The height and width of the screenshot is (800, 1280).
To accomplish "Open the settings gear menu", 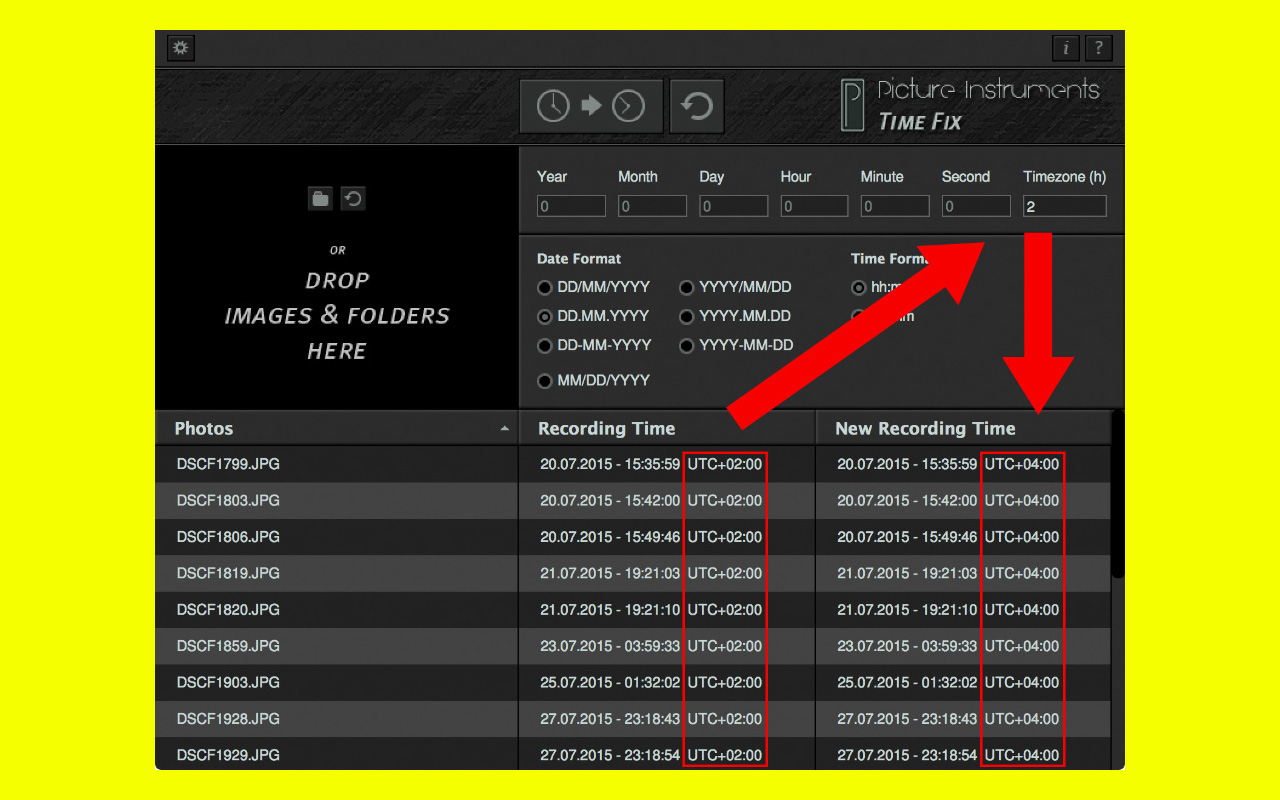I will pyautogui.click(x=181, y=48).
